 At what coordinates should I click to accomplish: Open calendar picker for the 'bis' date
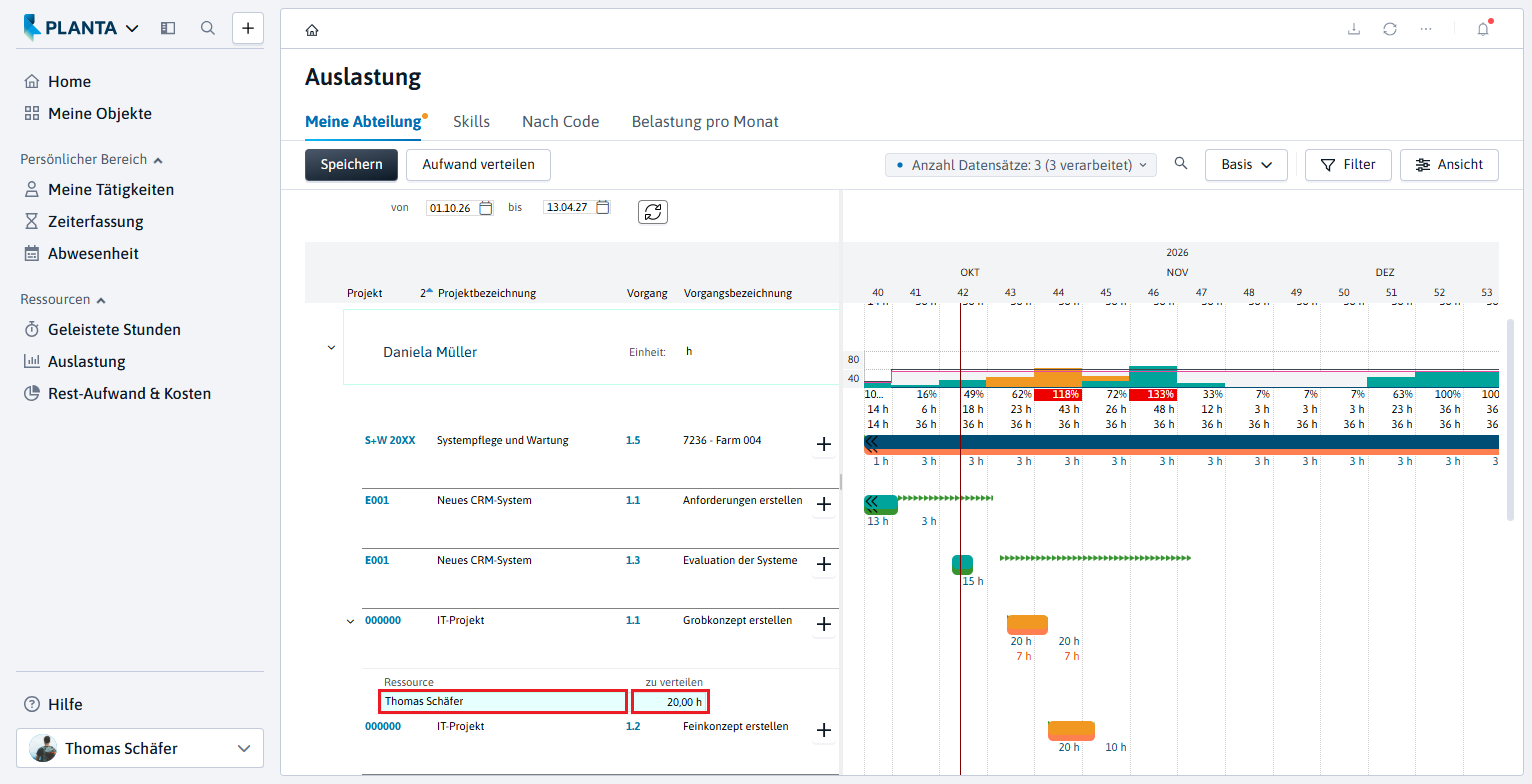(x=602, y=208)
